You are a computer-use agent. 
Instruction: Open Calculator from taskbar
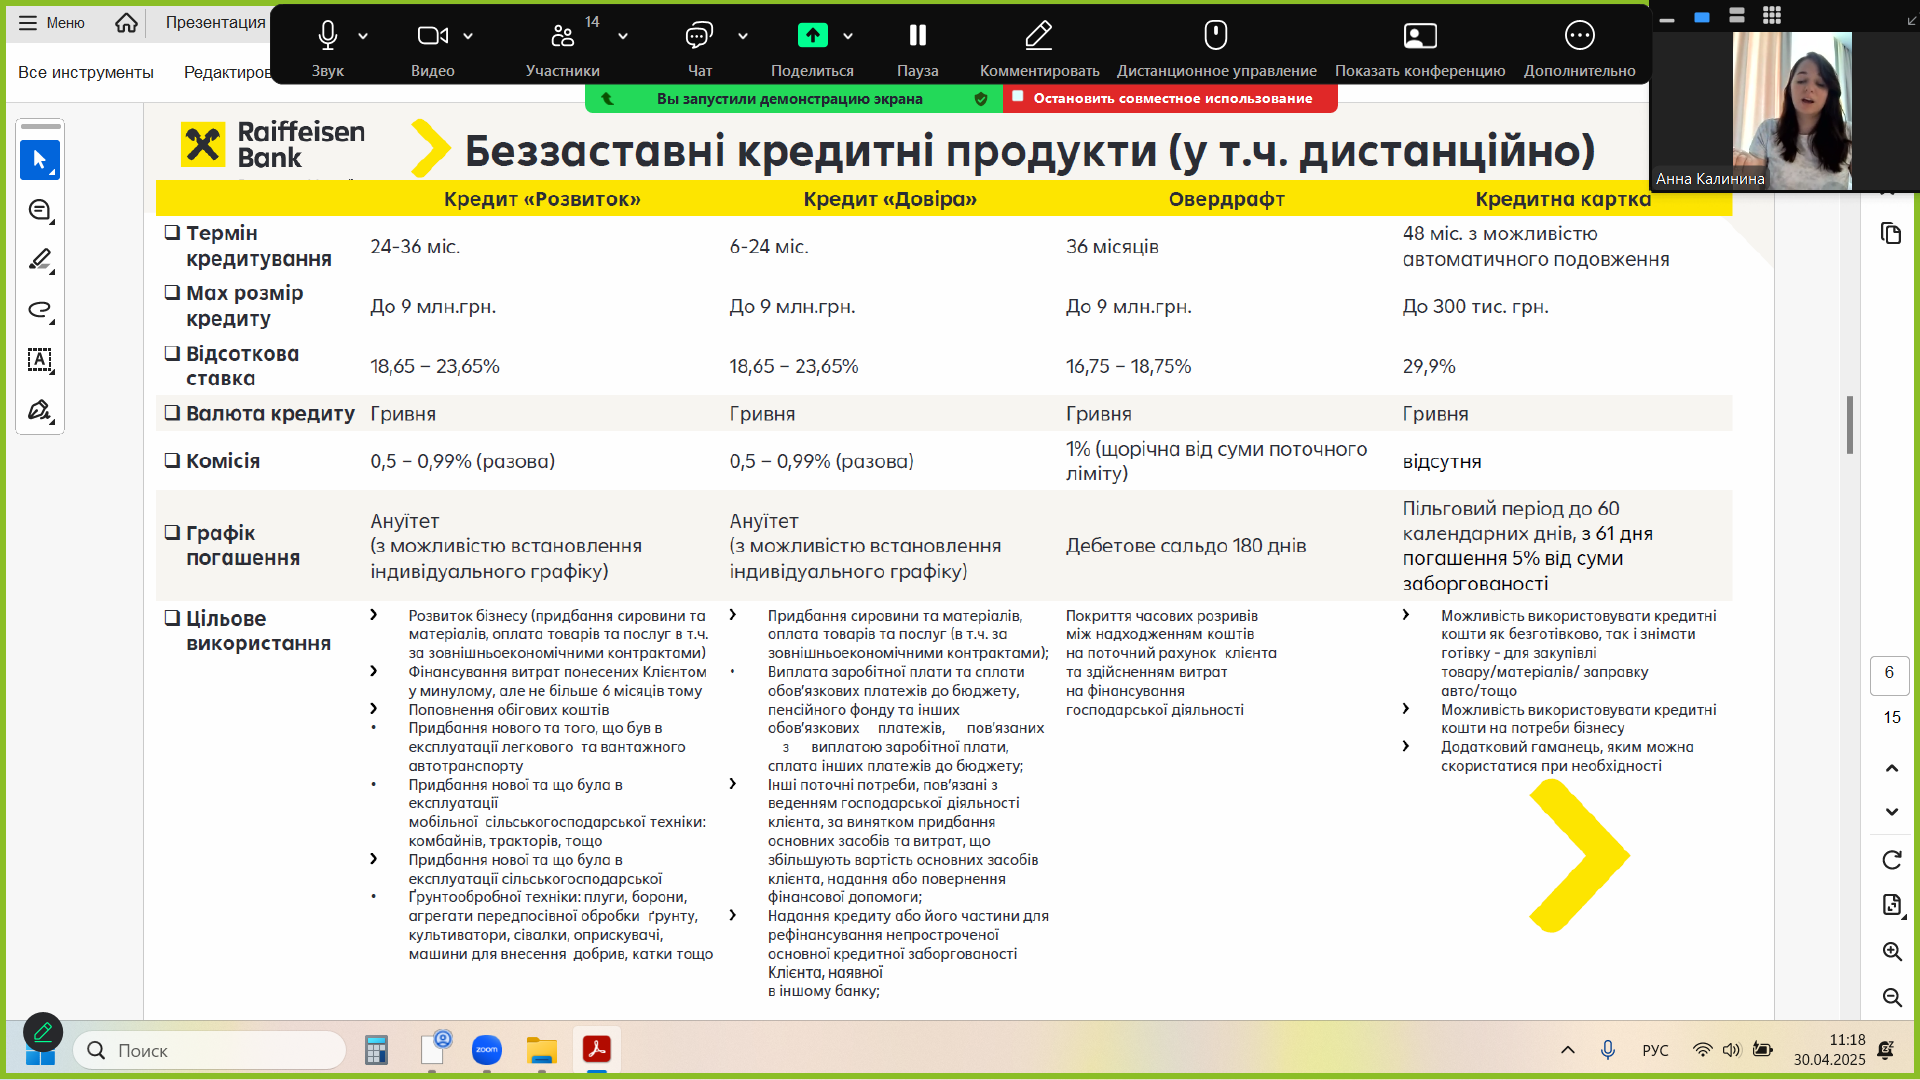pos(376,1050)
